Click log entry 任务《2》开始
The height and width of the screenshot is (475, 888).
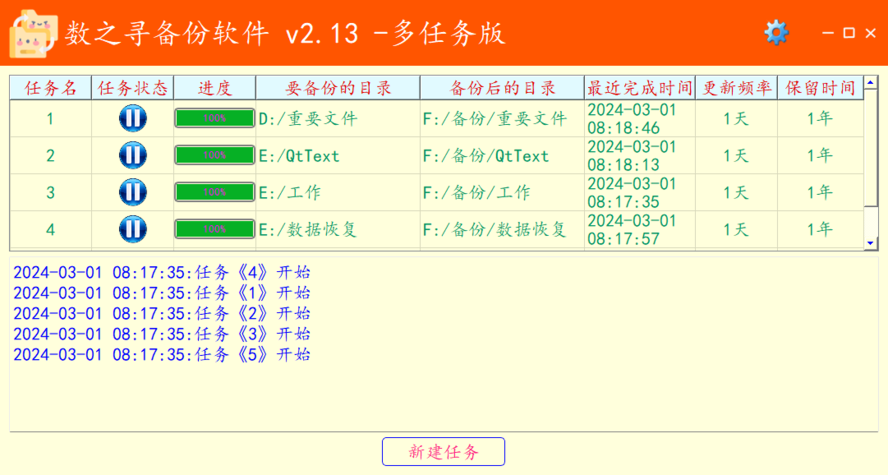(162, 314)
